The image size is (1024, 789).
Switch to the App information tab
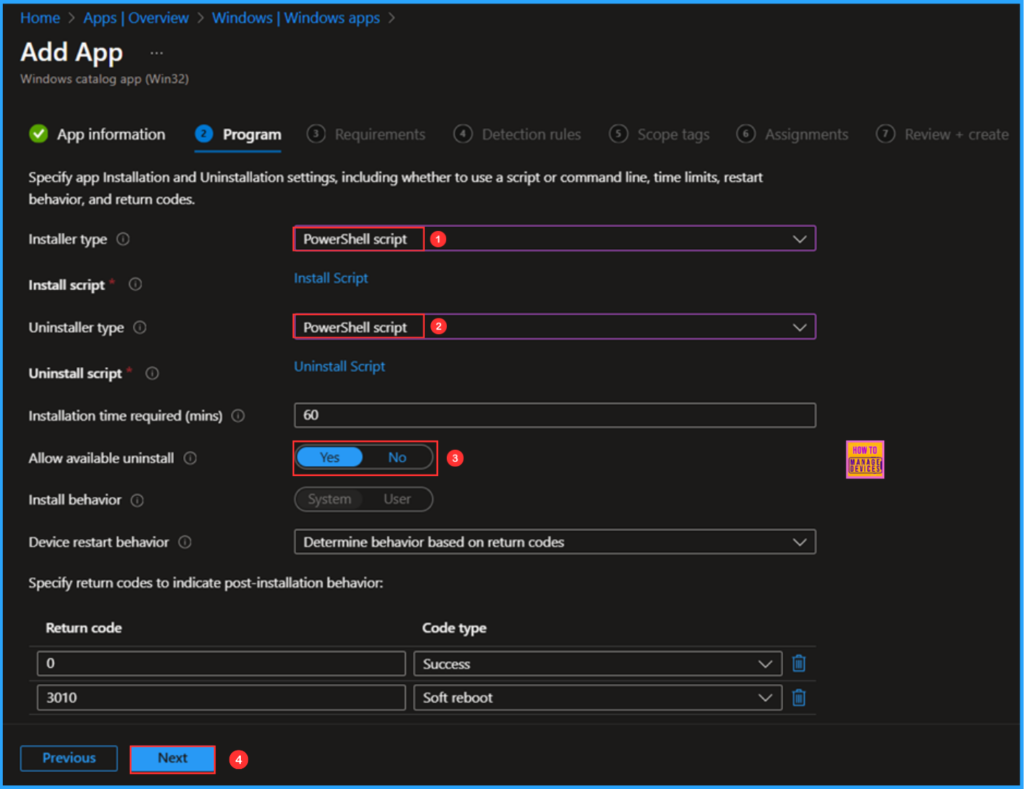click(x=110, y=134)
